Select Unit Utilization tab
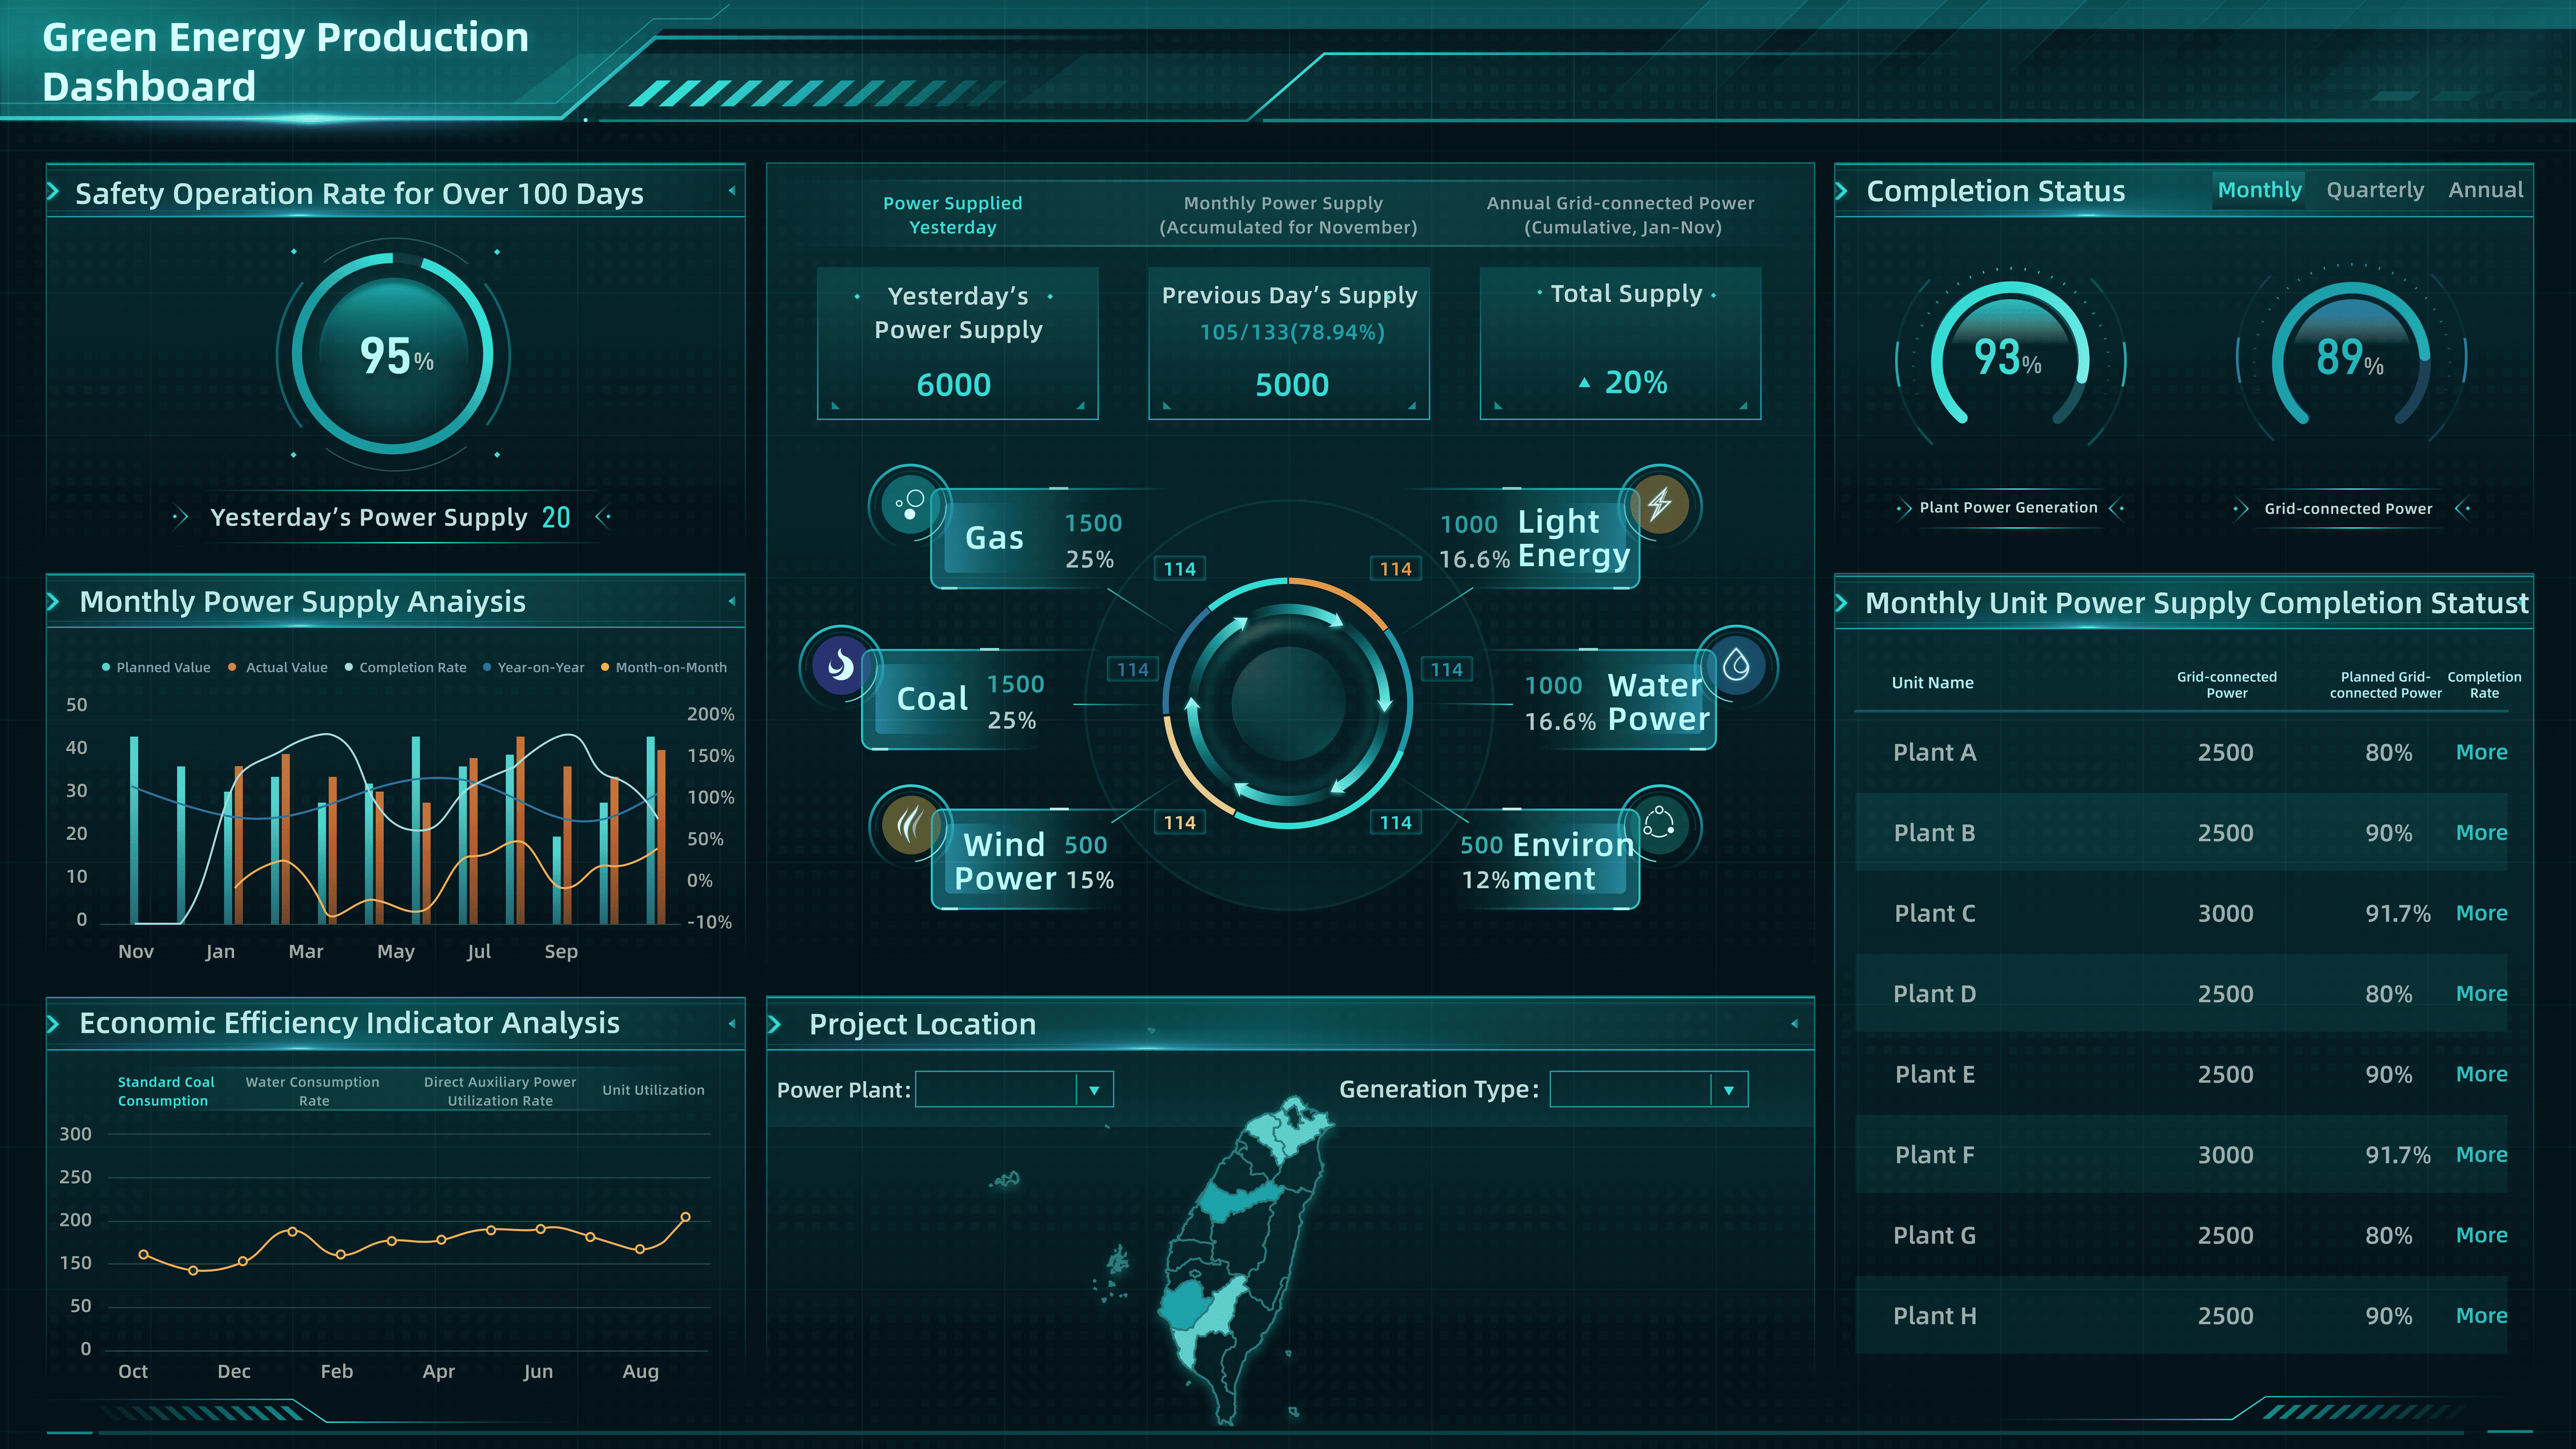Screen dimensions: 2576x1449 point(653,1090)
